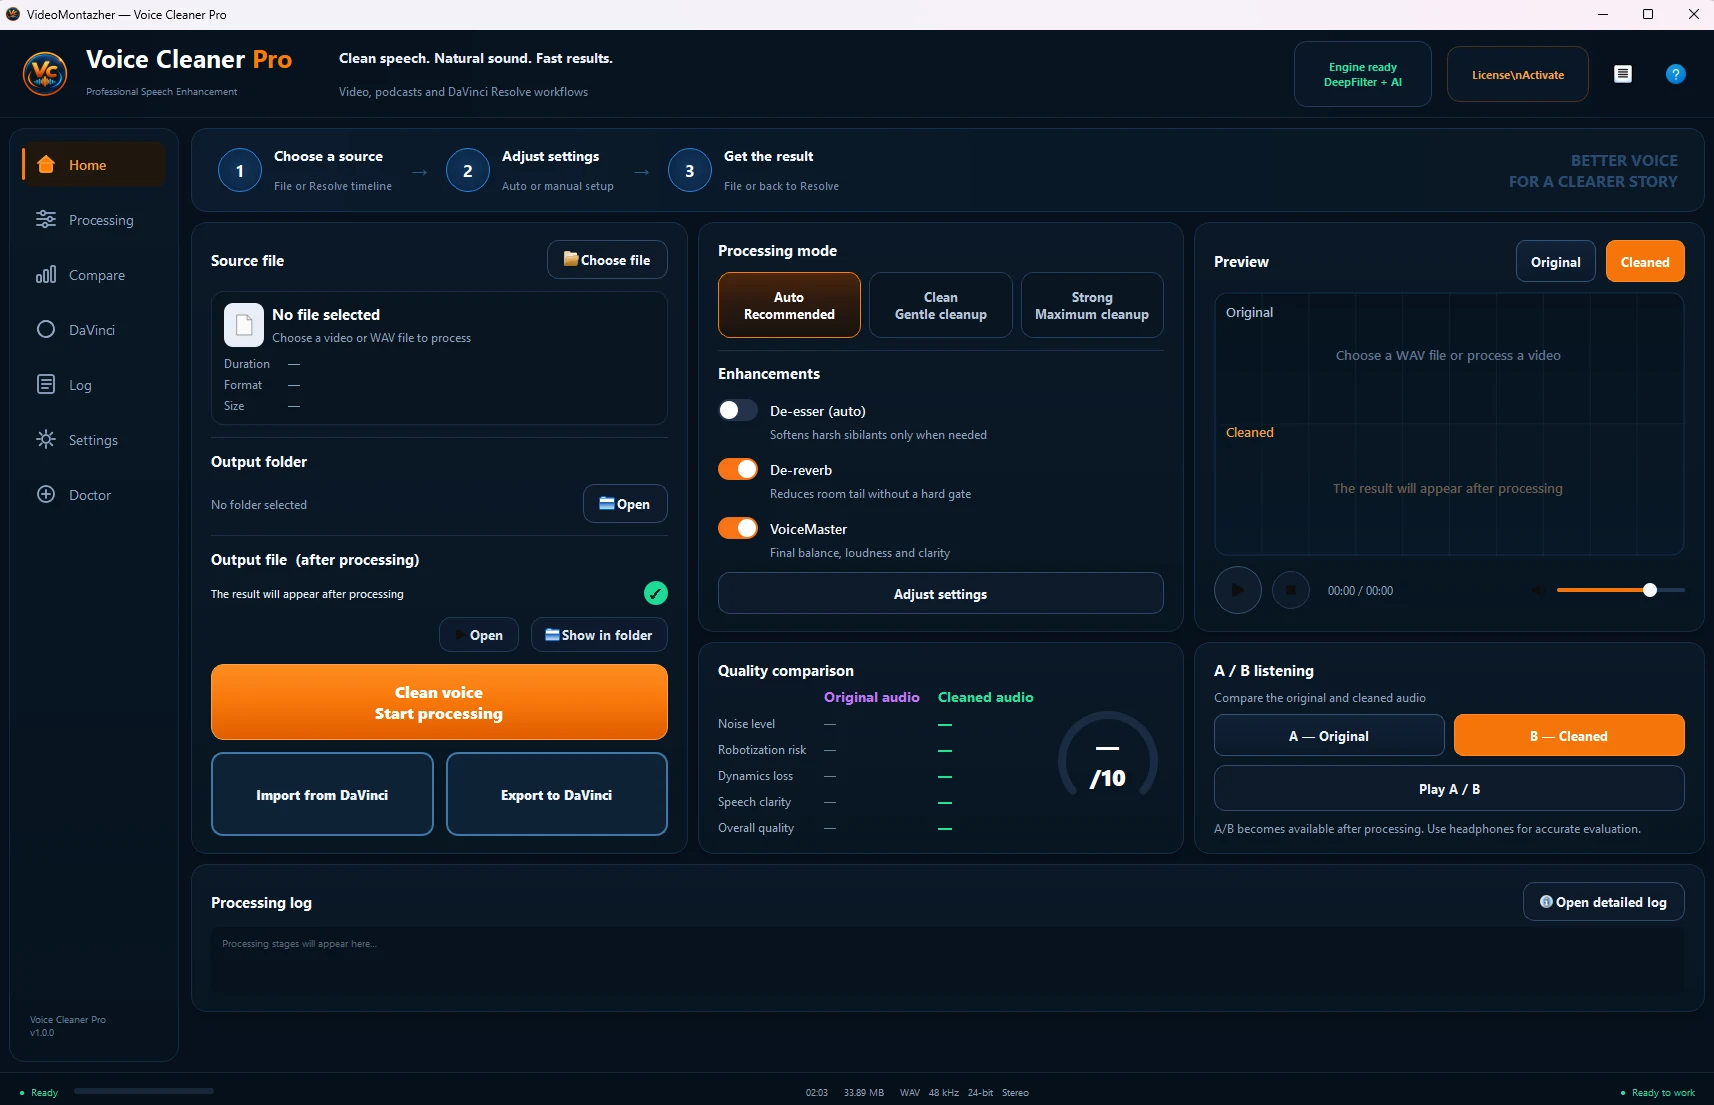The image size is (1714, 1105).
Task: Switch preview to Cleaned
Action: 1645,262
